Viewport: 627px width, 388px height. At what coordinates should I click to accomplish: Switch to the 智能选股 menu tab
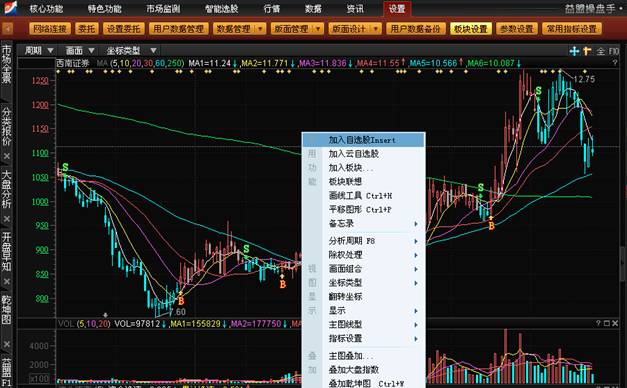click(x=222, y=8)
